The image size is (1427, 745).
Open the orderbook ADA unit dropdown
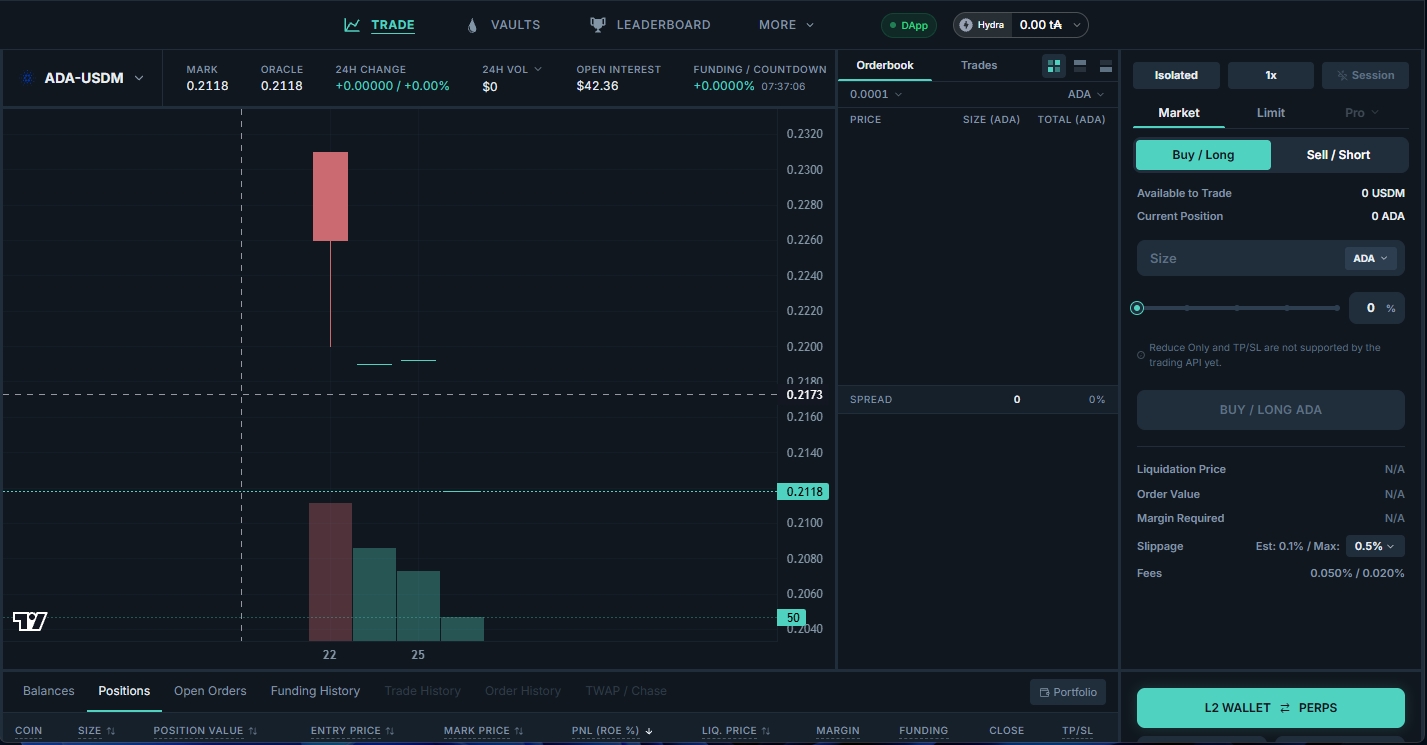(x=1086, y=94)
